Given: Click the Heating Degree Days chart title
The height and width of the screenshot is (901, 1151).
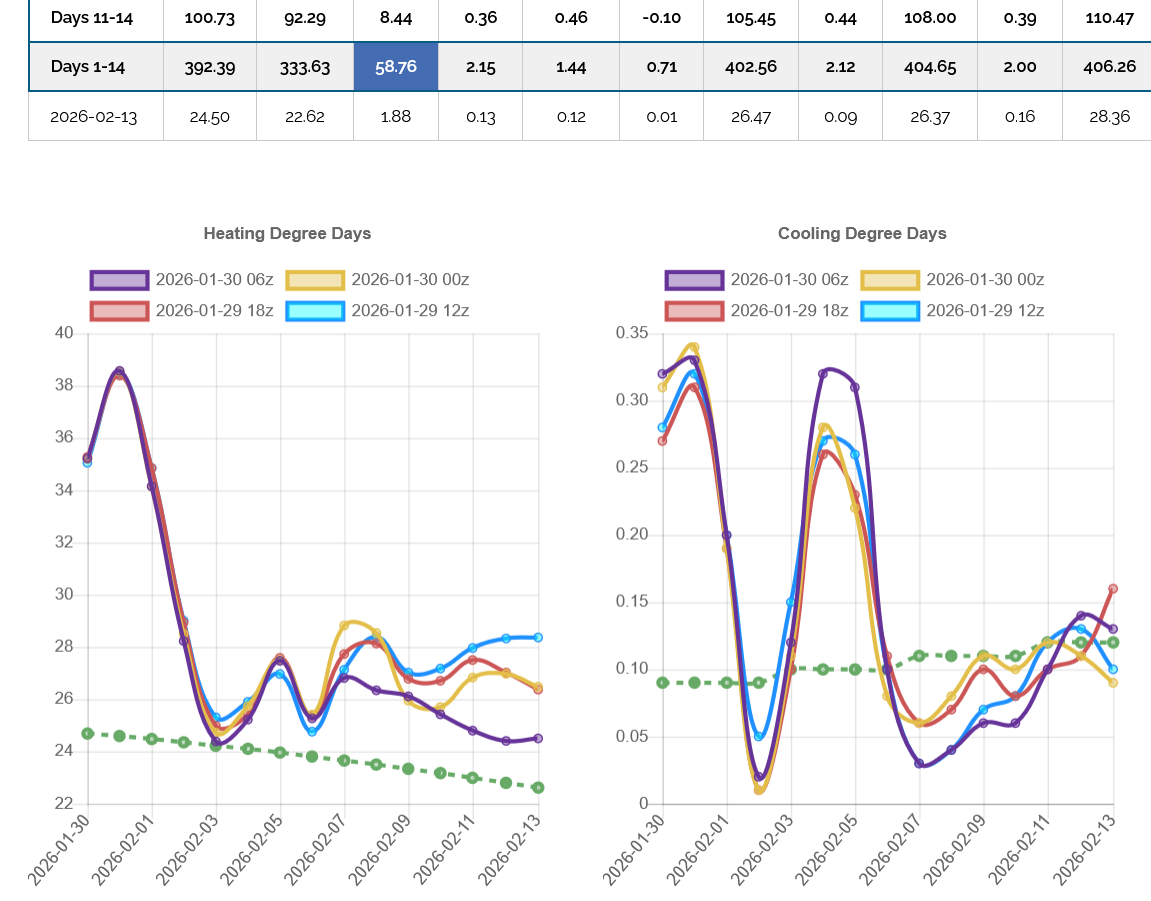Looking at the screenshot, I should pos(287,233).
